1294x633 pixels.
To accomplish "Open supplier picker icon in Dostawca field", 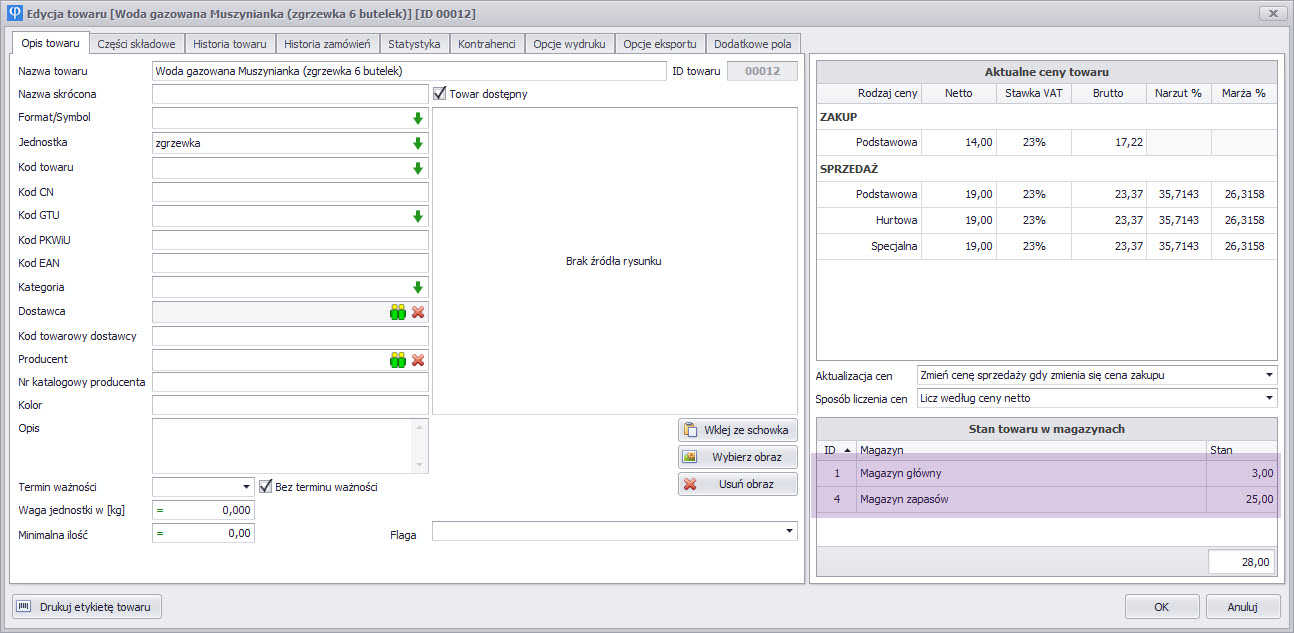I will (x=398, y=312).
